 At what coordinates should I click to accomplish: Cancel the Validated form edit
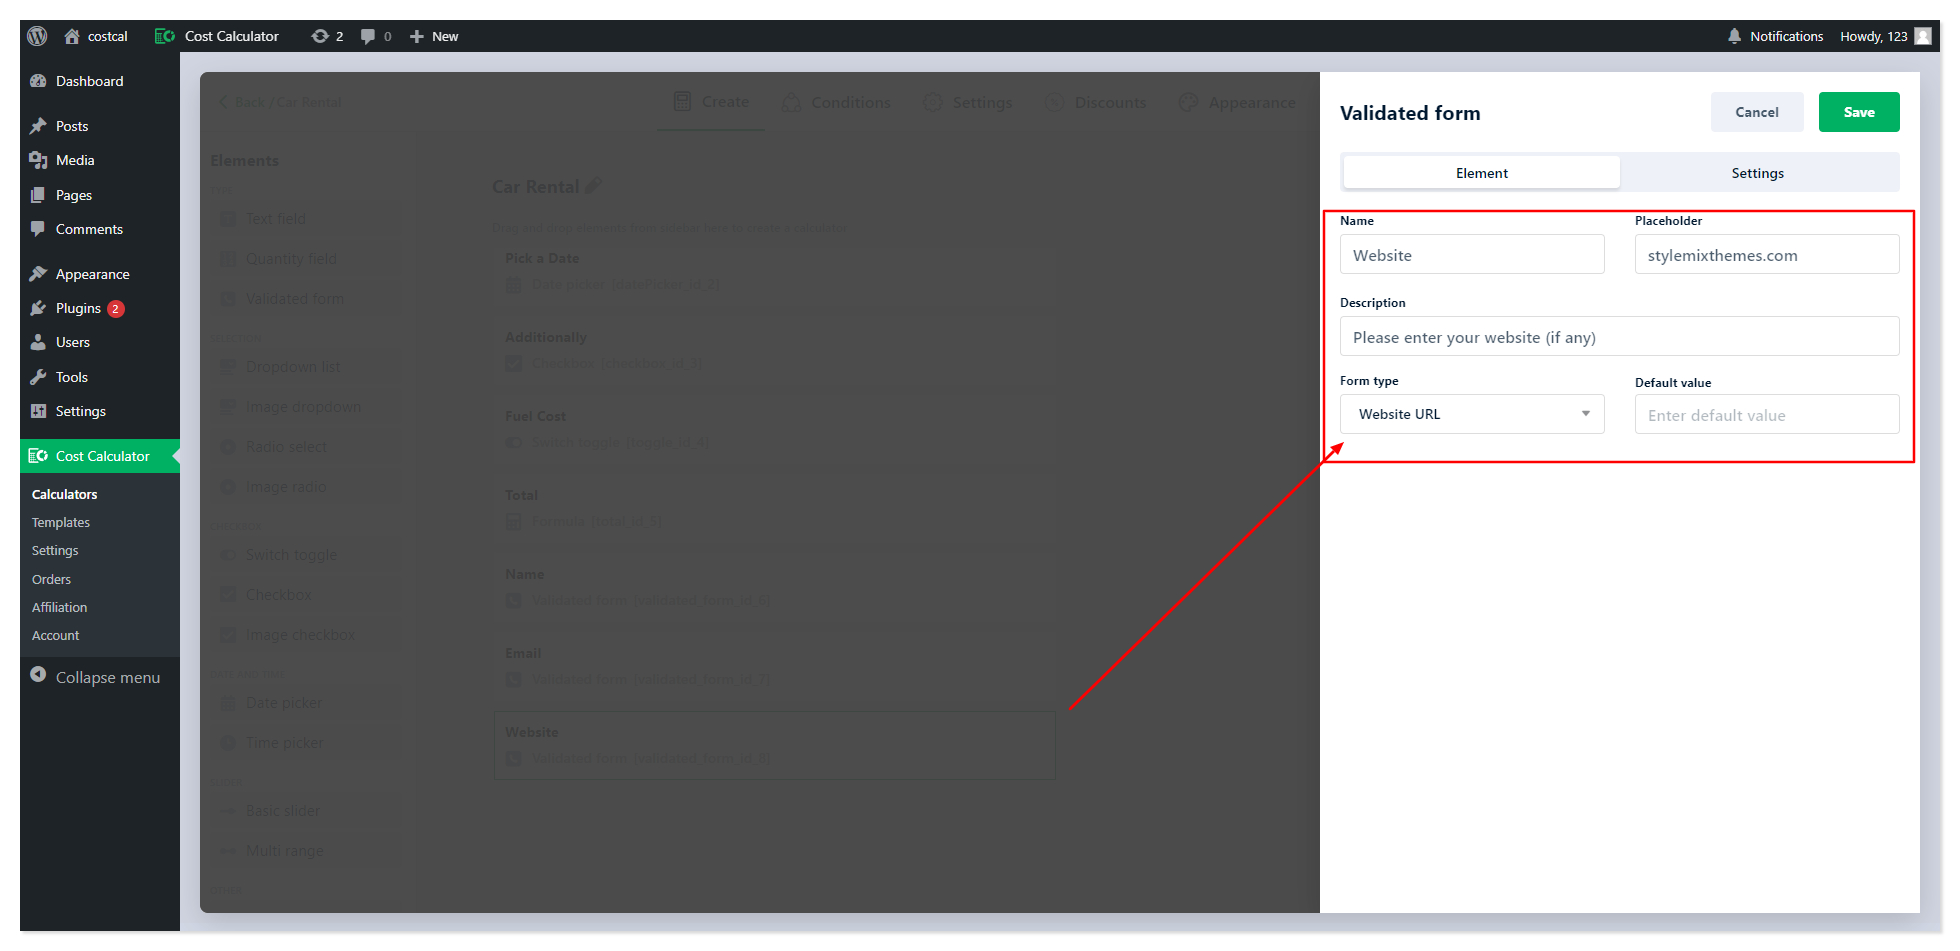1756,112
